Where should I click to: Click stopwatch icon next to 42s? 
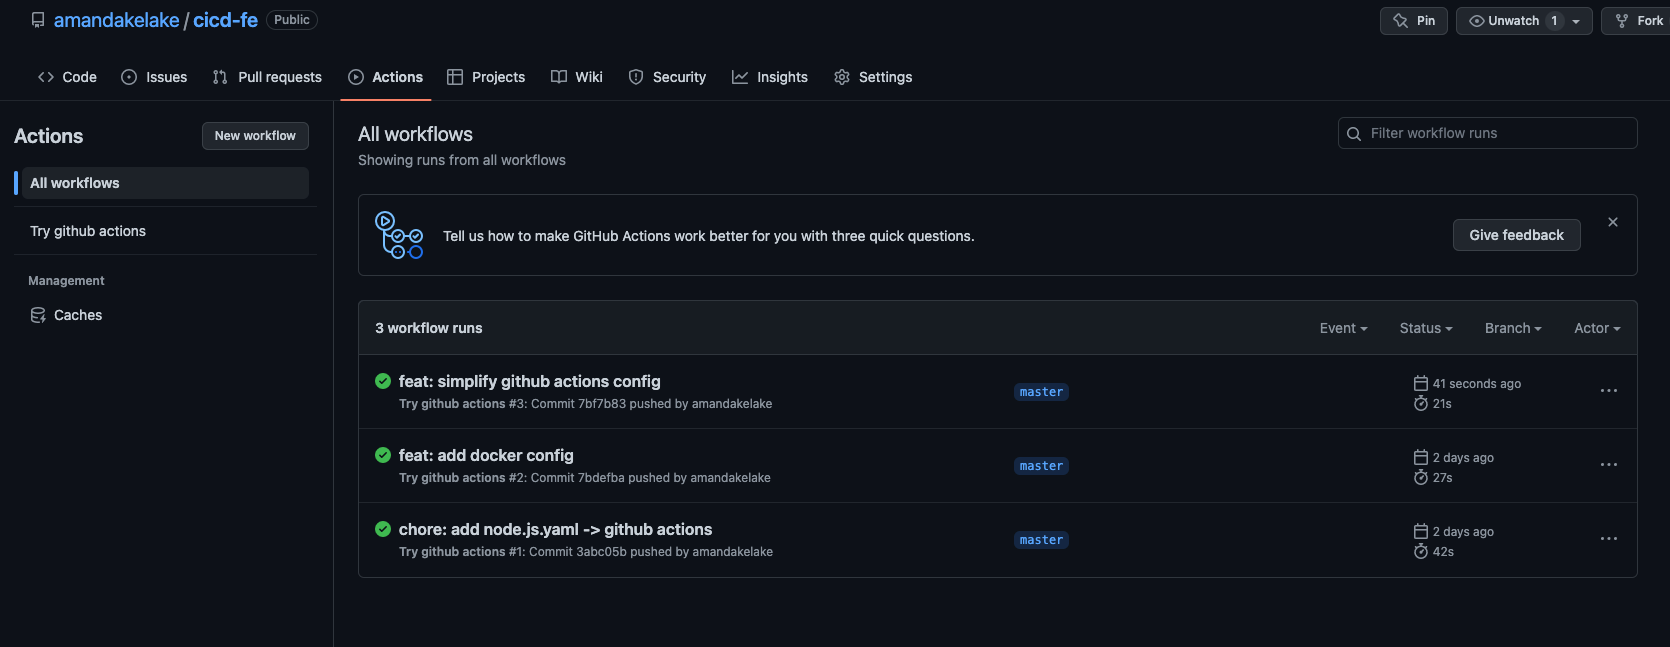(1420, 551)
